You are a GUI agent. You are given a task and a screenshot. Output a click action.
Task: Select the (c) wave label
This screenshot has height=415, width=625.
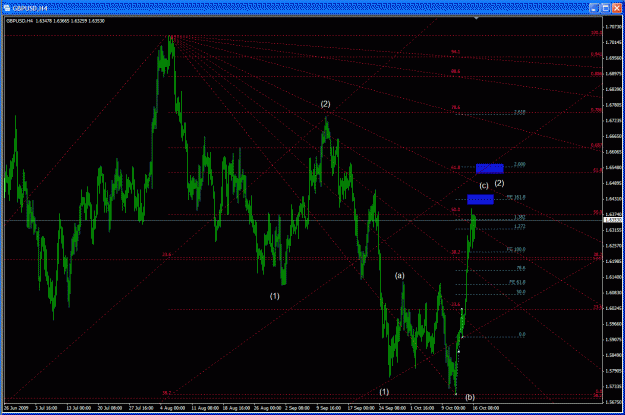[483, 186]
